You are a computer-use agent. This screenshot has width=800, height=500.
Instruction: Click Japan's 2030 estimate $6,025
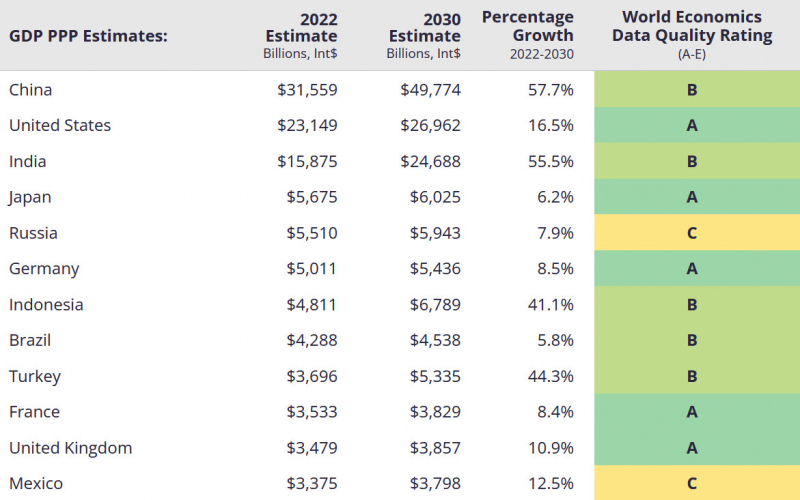(435, 197)
